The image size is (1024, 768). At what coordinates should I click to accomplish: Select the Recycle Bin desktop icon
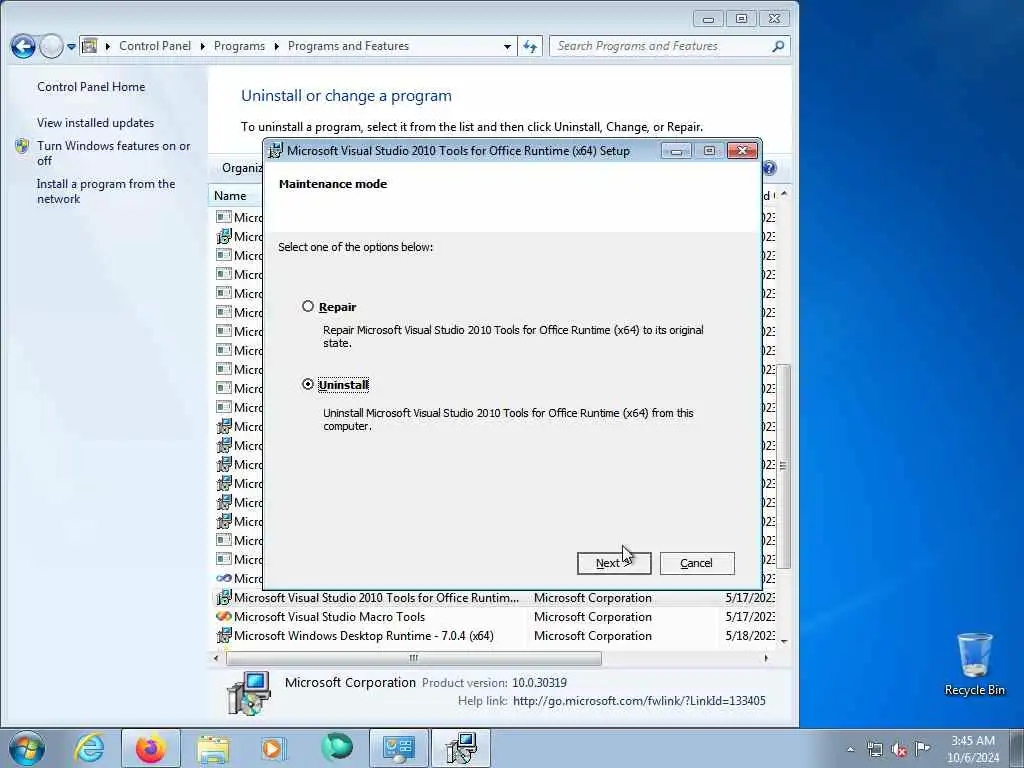click(x=974, y=664)
